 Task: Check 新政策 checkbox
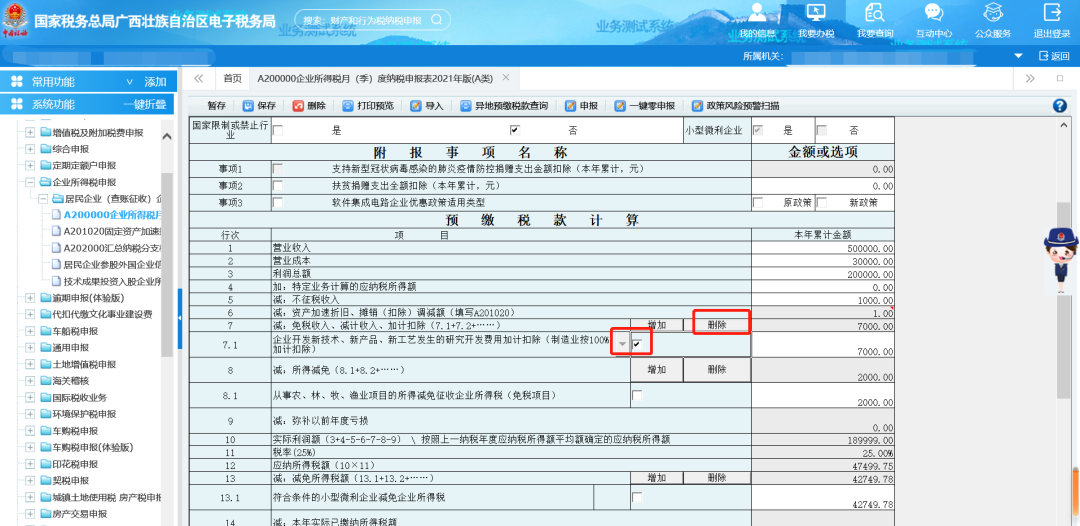[x=822, y=203]
